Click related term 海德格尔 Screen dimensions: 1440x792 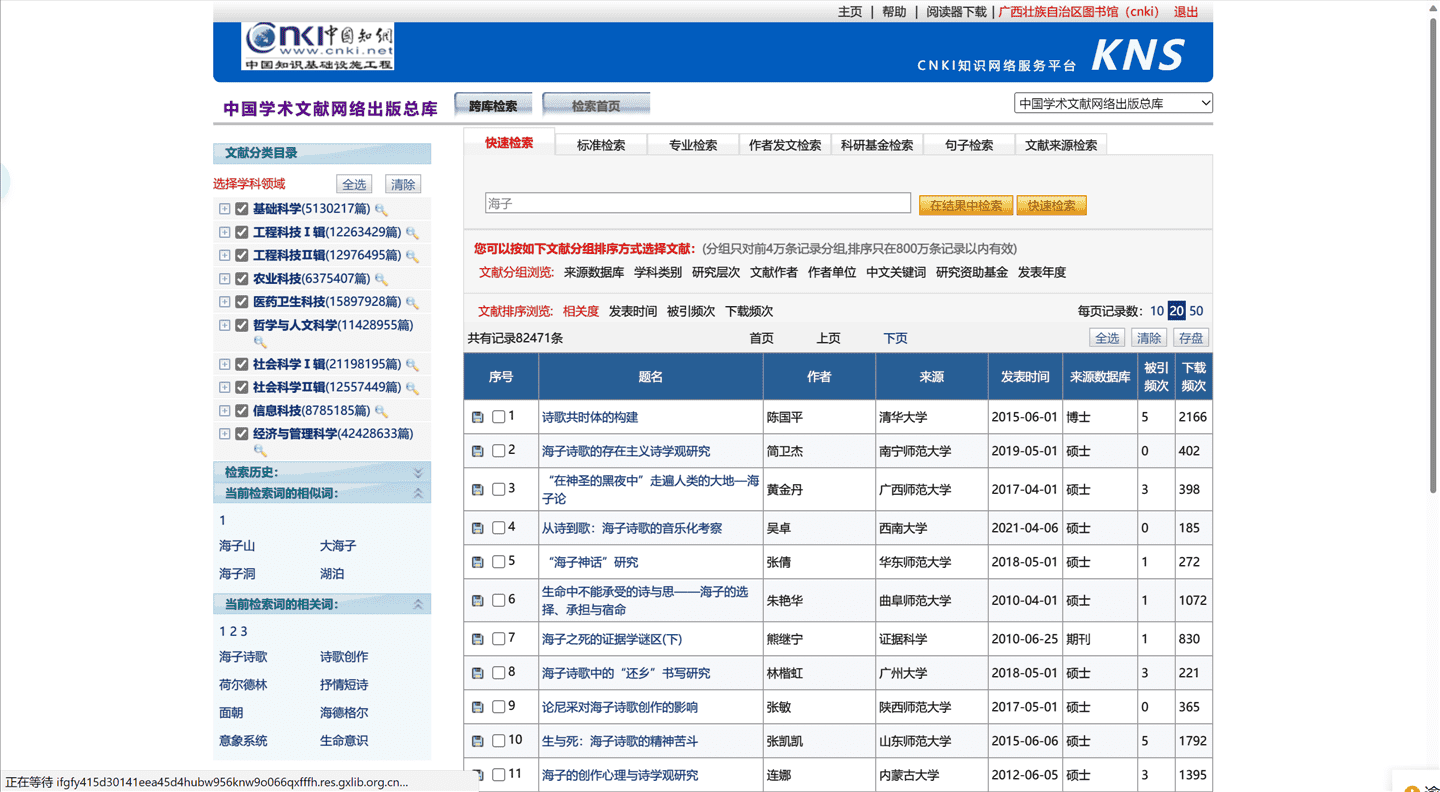(x=344, y=713)
